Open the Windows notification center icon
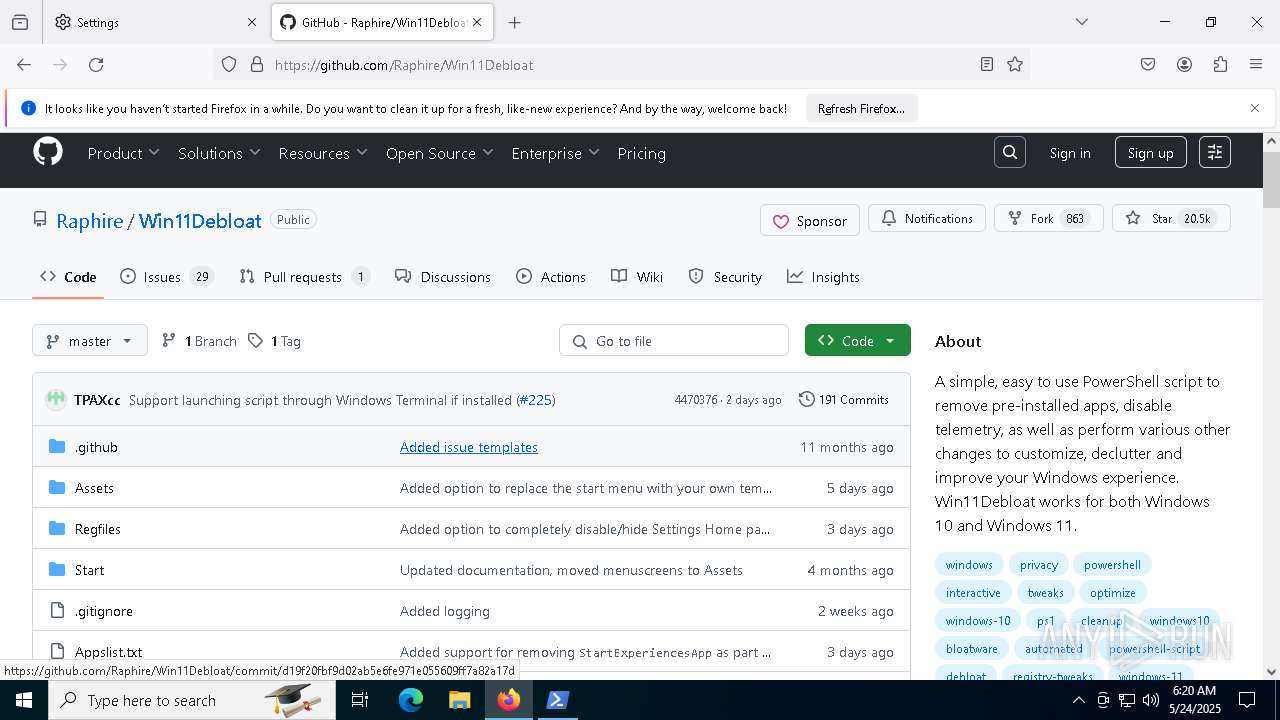The height and width of the screenshot is (720, 1280). tap(1247, 700)
